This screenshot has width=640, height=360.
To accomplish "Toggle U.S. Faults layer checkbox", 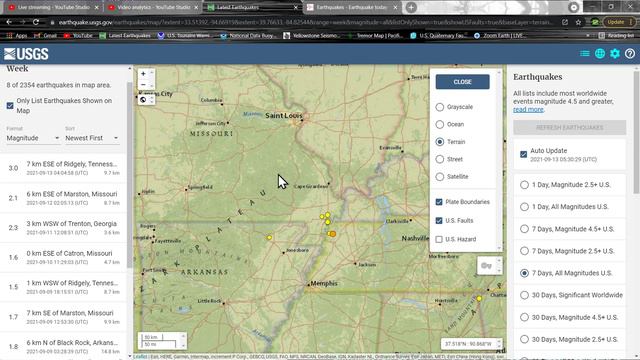I will 439,220.
